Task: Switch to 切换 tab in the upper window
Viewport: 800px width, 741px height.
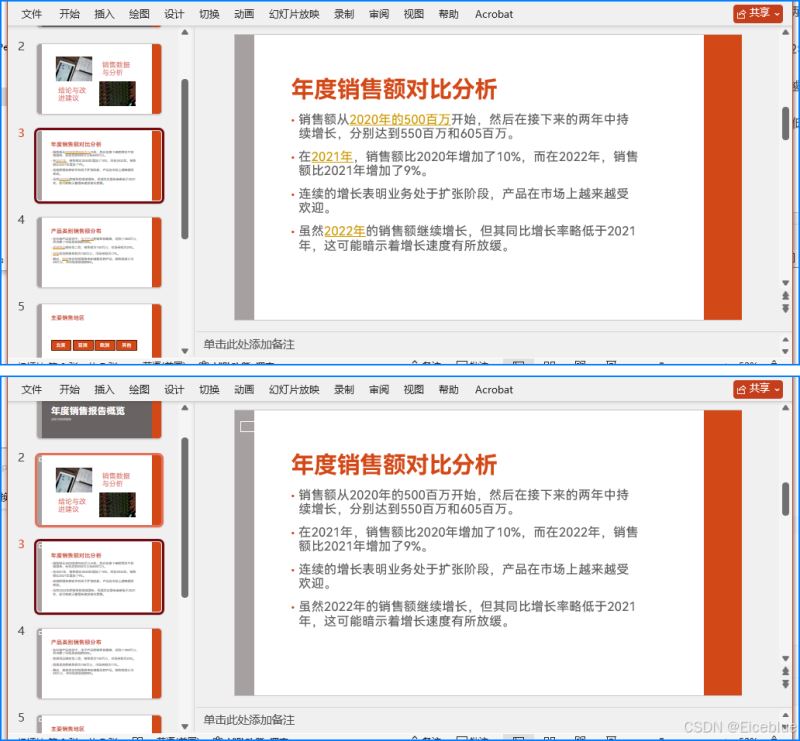Action: tap(209, 14)
